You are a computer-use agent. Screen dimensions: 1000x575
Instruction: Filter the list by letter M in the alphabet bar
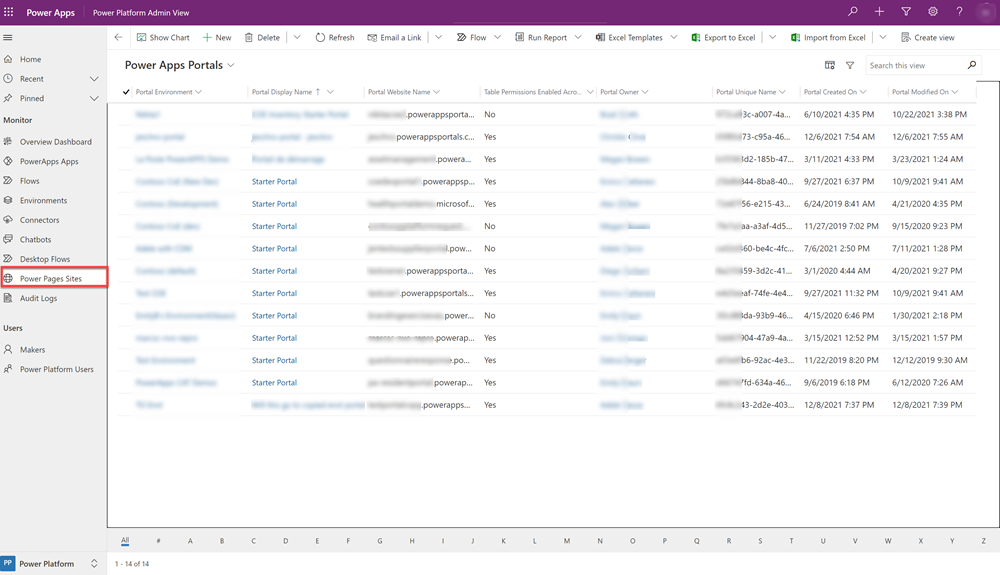[566, 541]
